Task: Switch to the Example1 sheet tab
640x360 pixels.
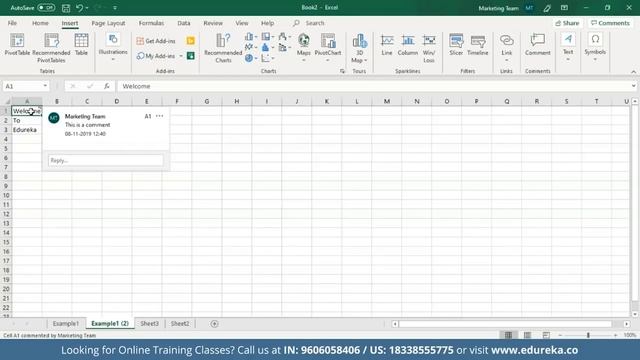Action: pyautogui.click(x=65, y=324)
